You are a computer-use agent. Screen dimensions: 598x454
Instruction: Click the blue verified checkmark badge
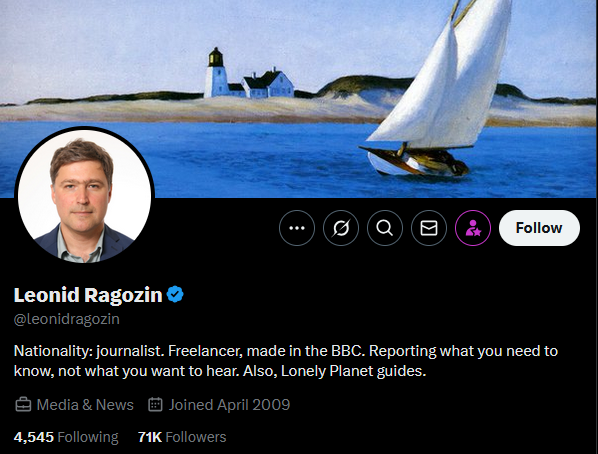click(175, 294)
